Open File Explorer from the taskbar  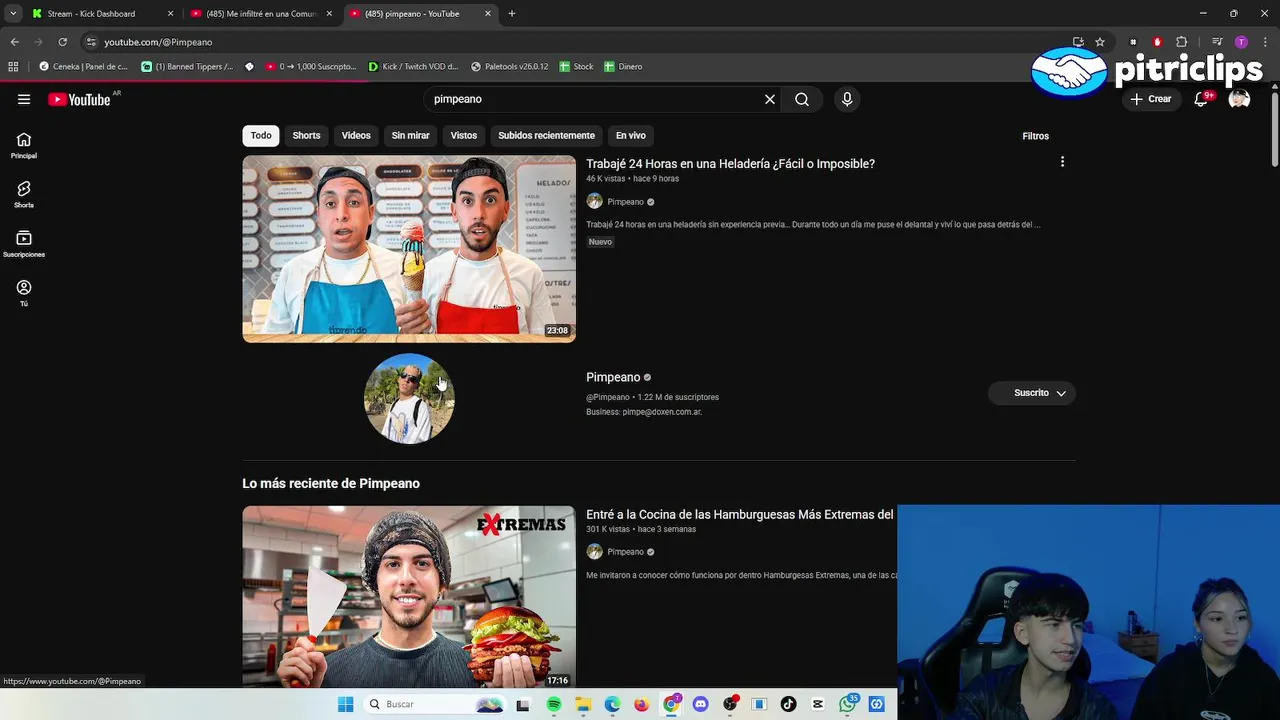pyautogui.click(x=583, y=704)
